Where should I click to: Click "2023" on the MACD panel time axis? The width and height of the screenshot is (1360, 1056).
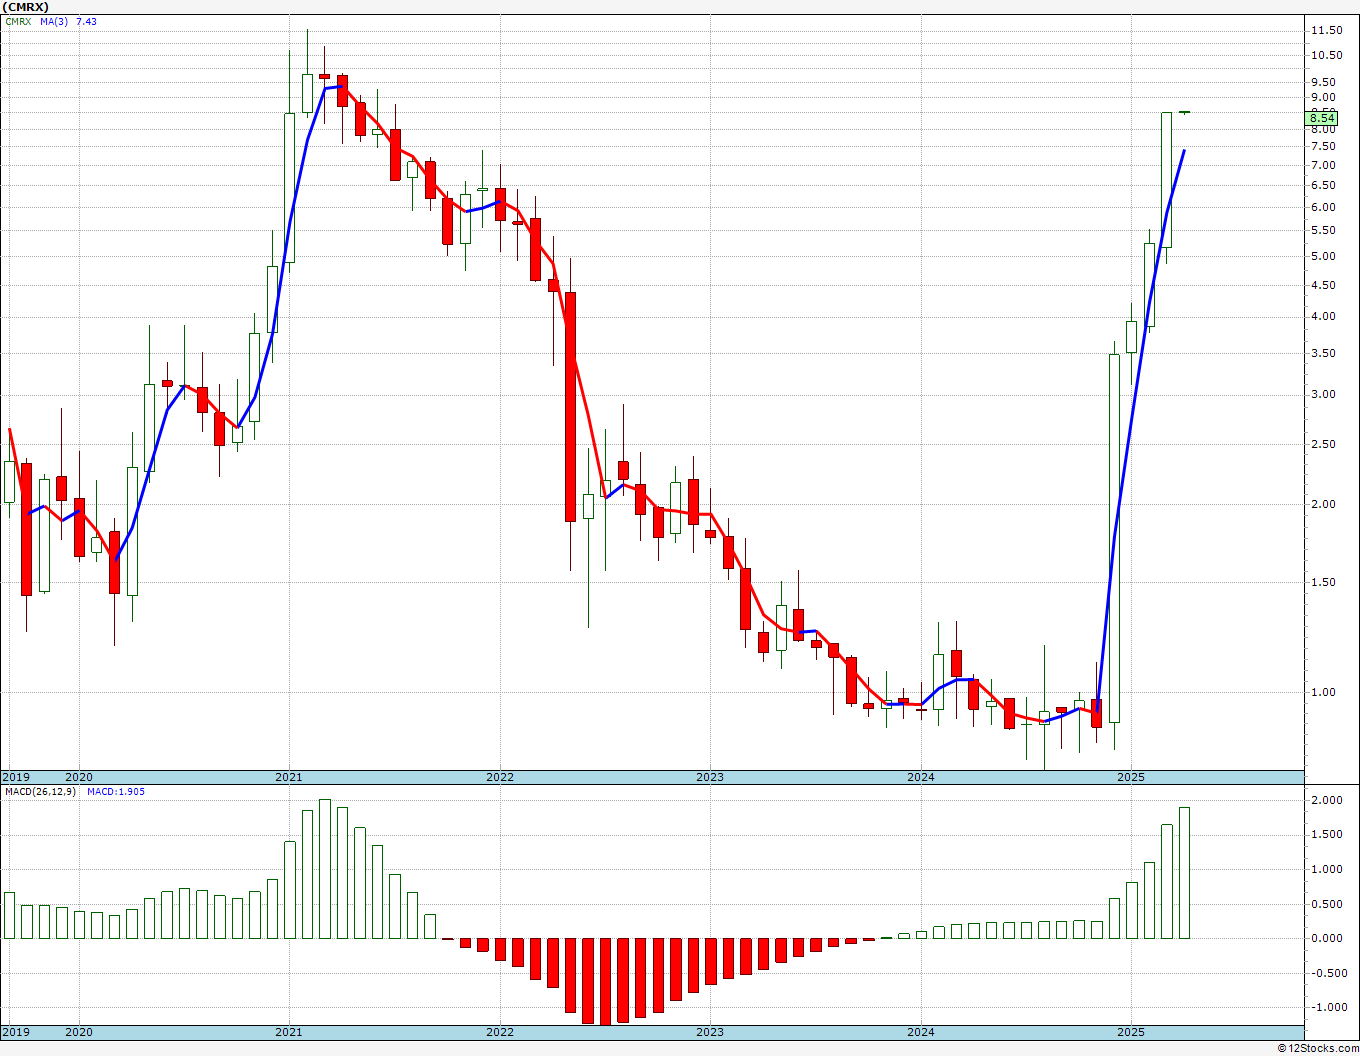(x=710, y=1032)
